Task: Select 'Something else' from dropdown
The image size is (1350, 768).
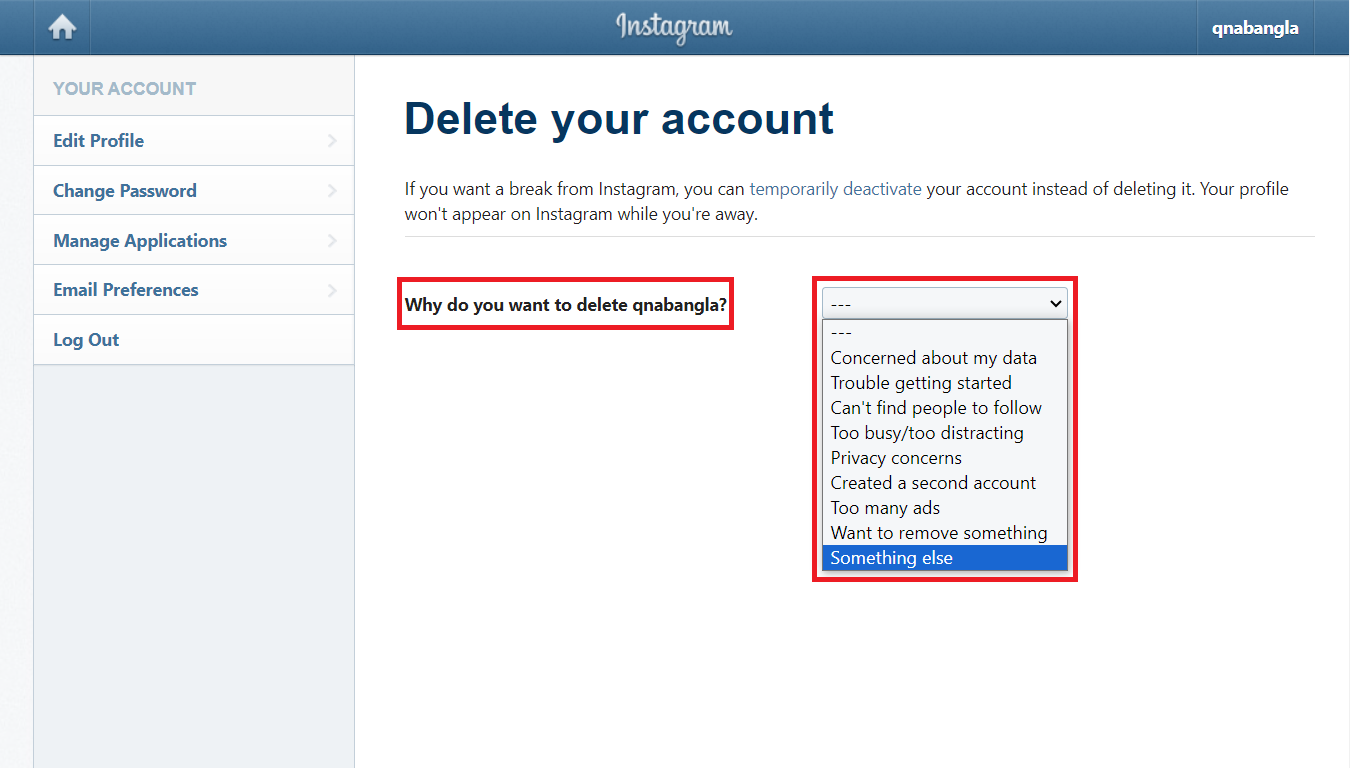Action: pos(890,557)
